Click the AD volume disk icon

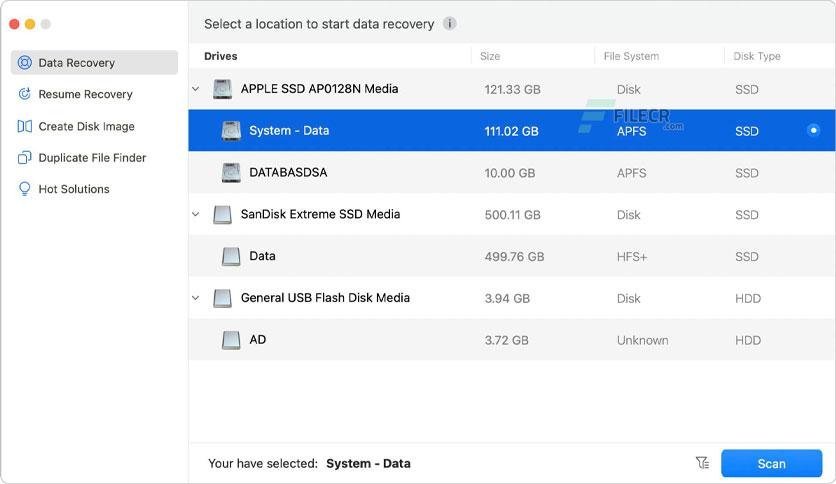[x=231, y=340]
